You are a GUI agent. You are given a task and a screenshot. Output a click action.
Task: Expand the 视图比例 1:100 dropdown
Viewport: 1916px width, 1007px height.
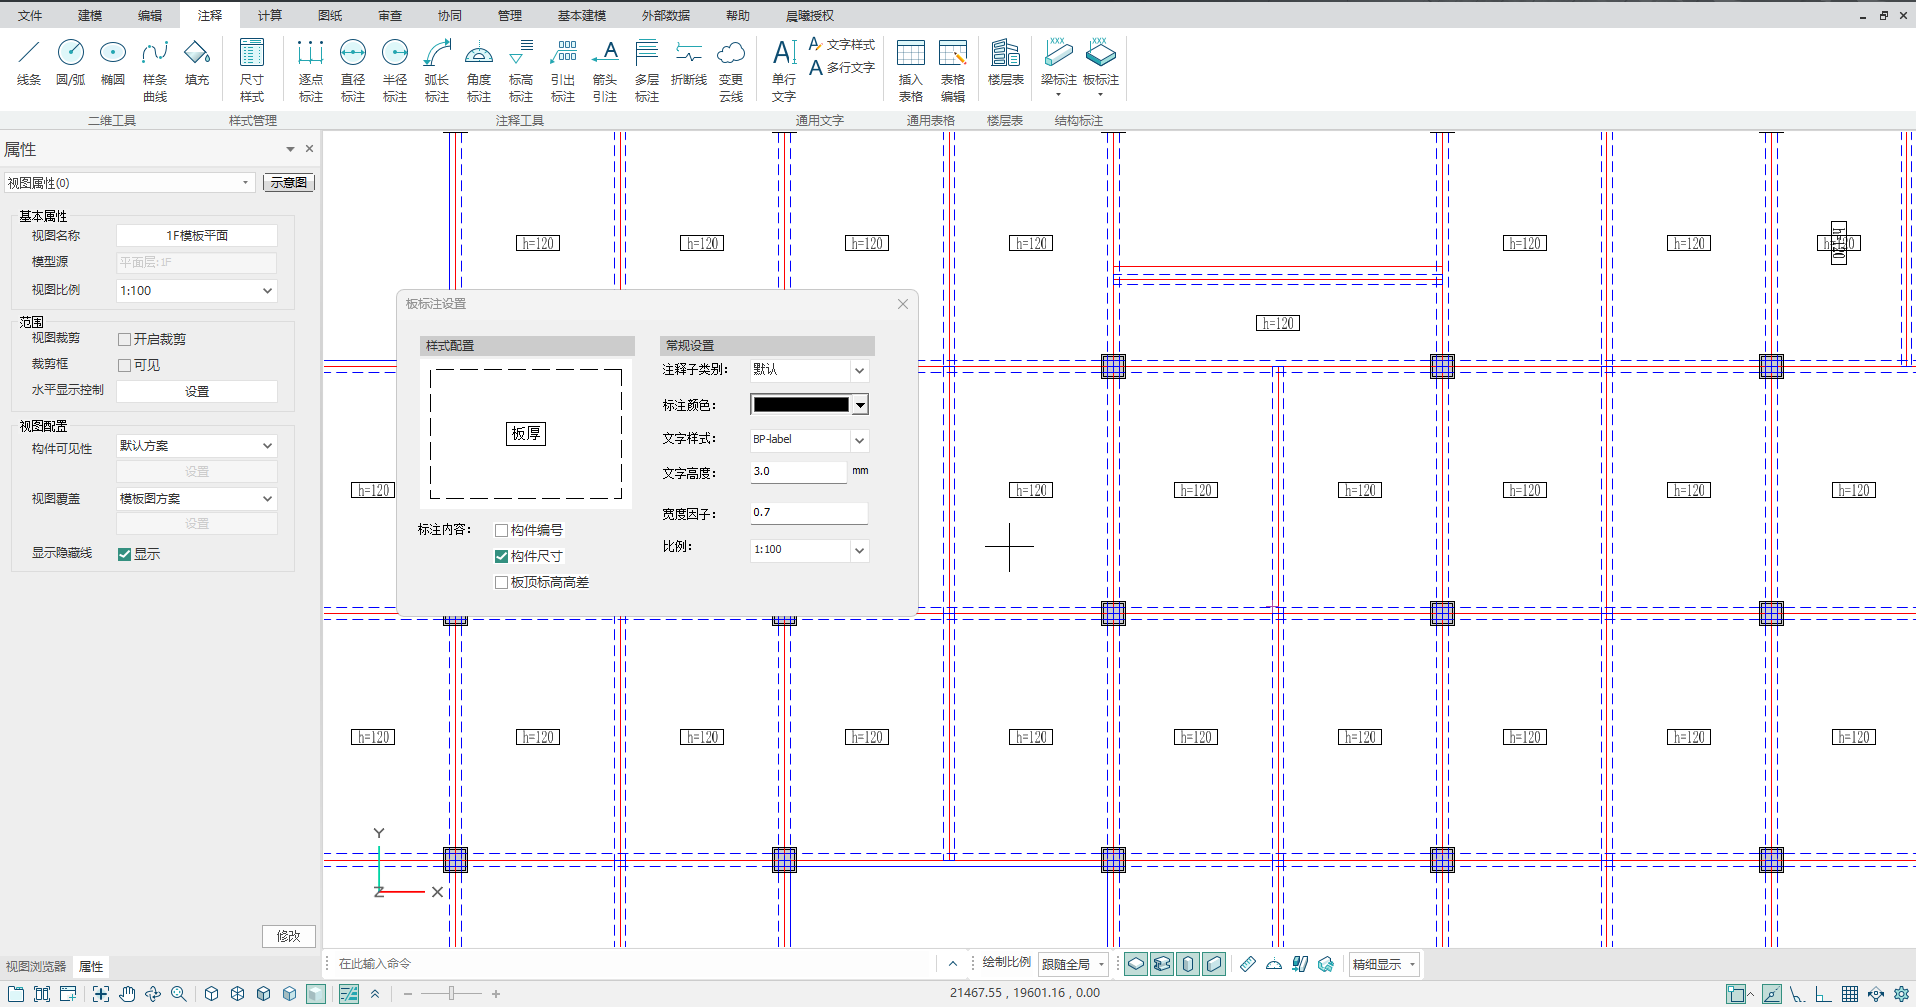267,291
